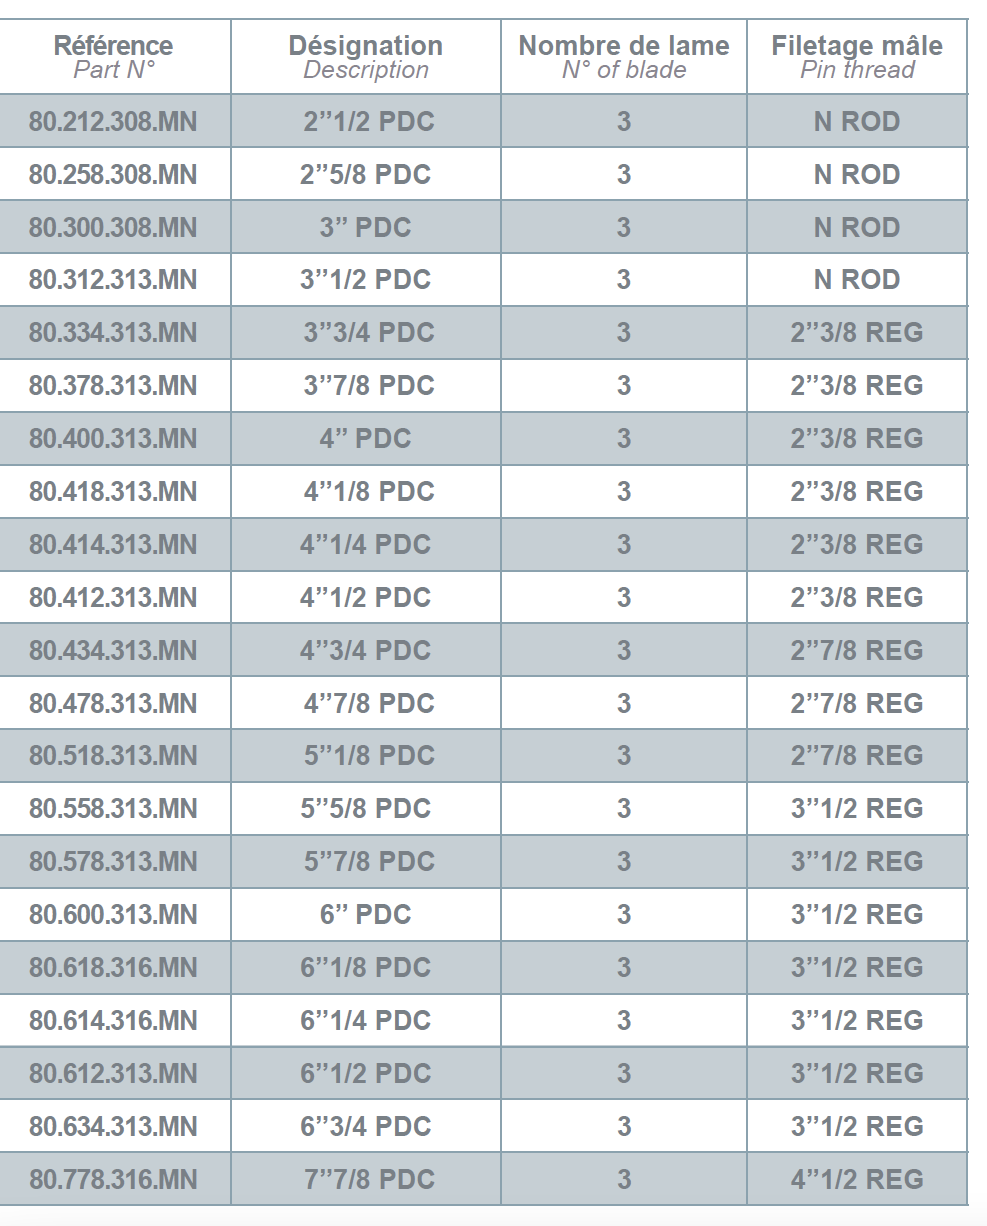Select the 4" PDC designation cell
987x1226 pixels.
click(366, 439)
